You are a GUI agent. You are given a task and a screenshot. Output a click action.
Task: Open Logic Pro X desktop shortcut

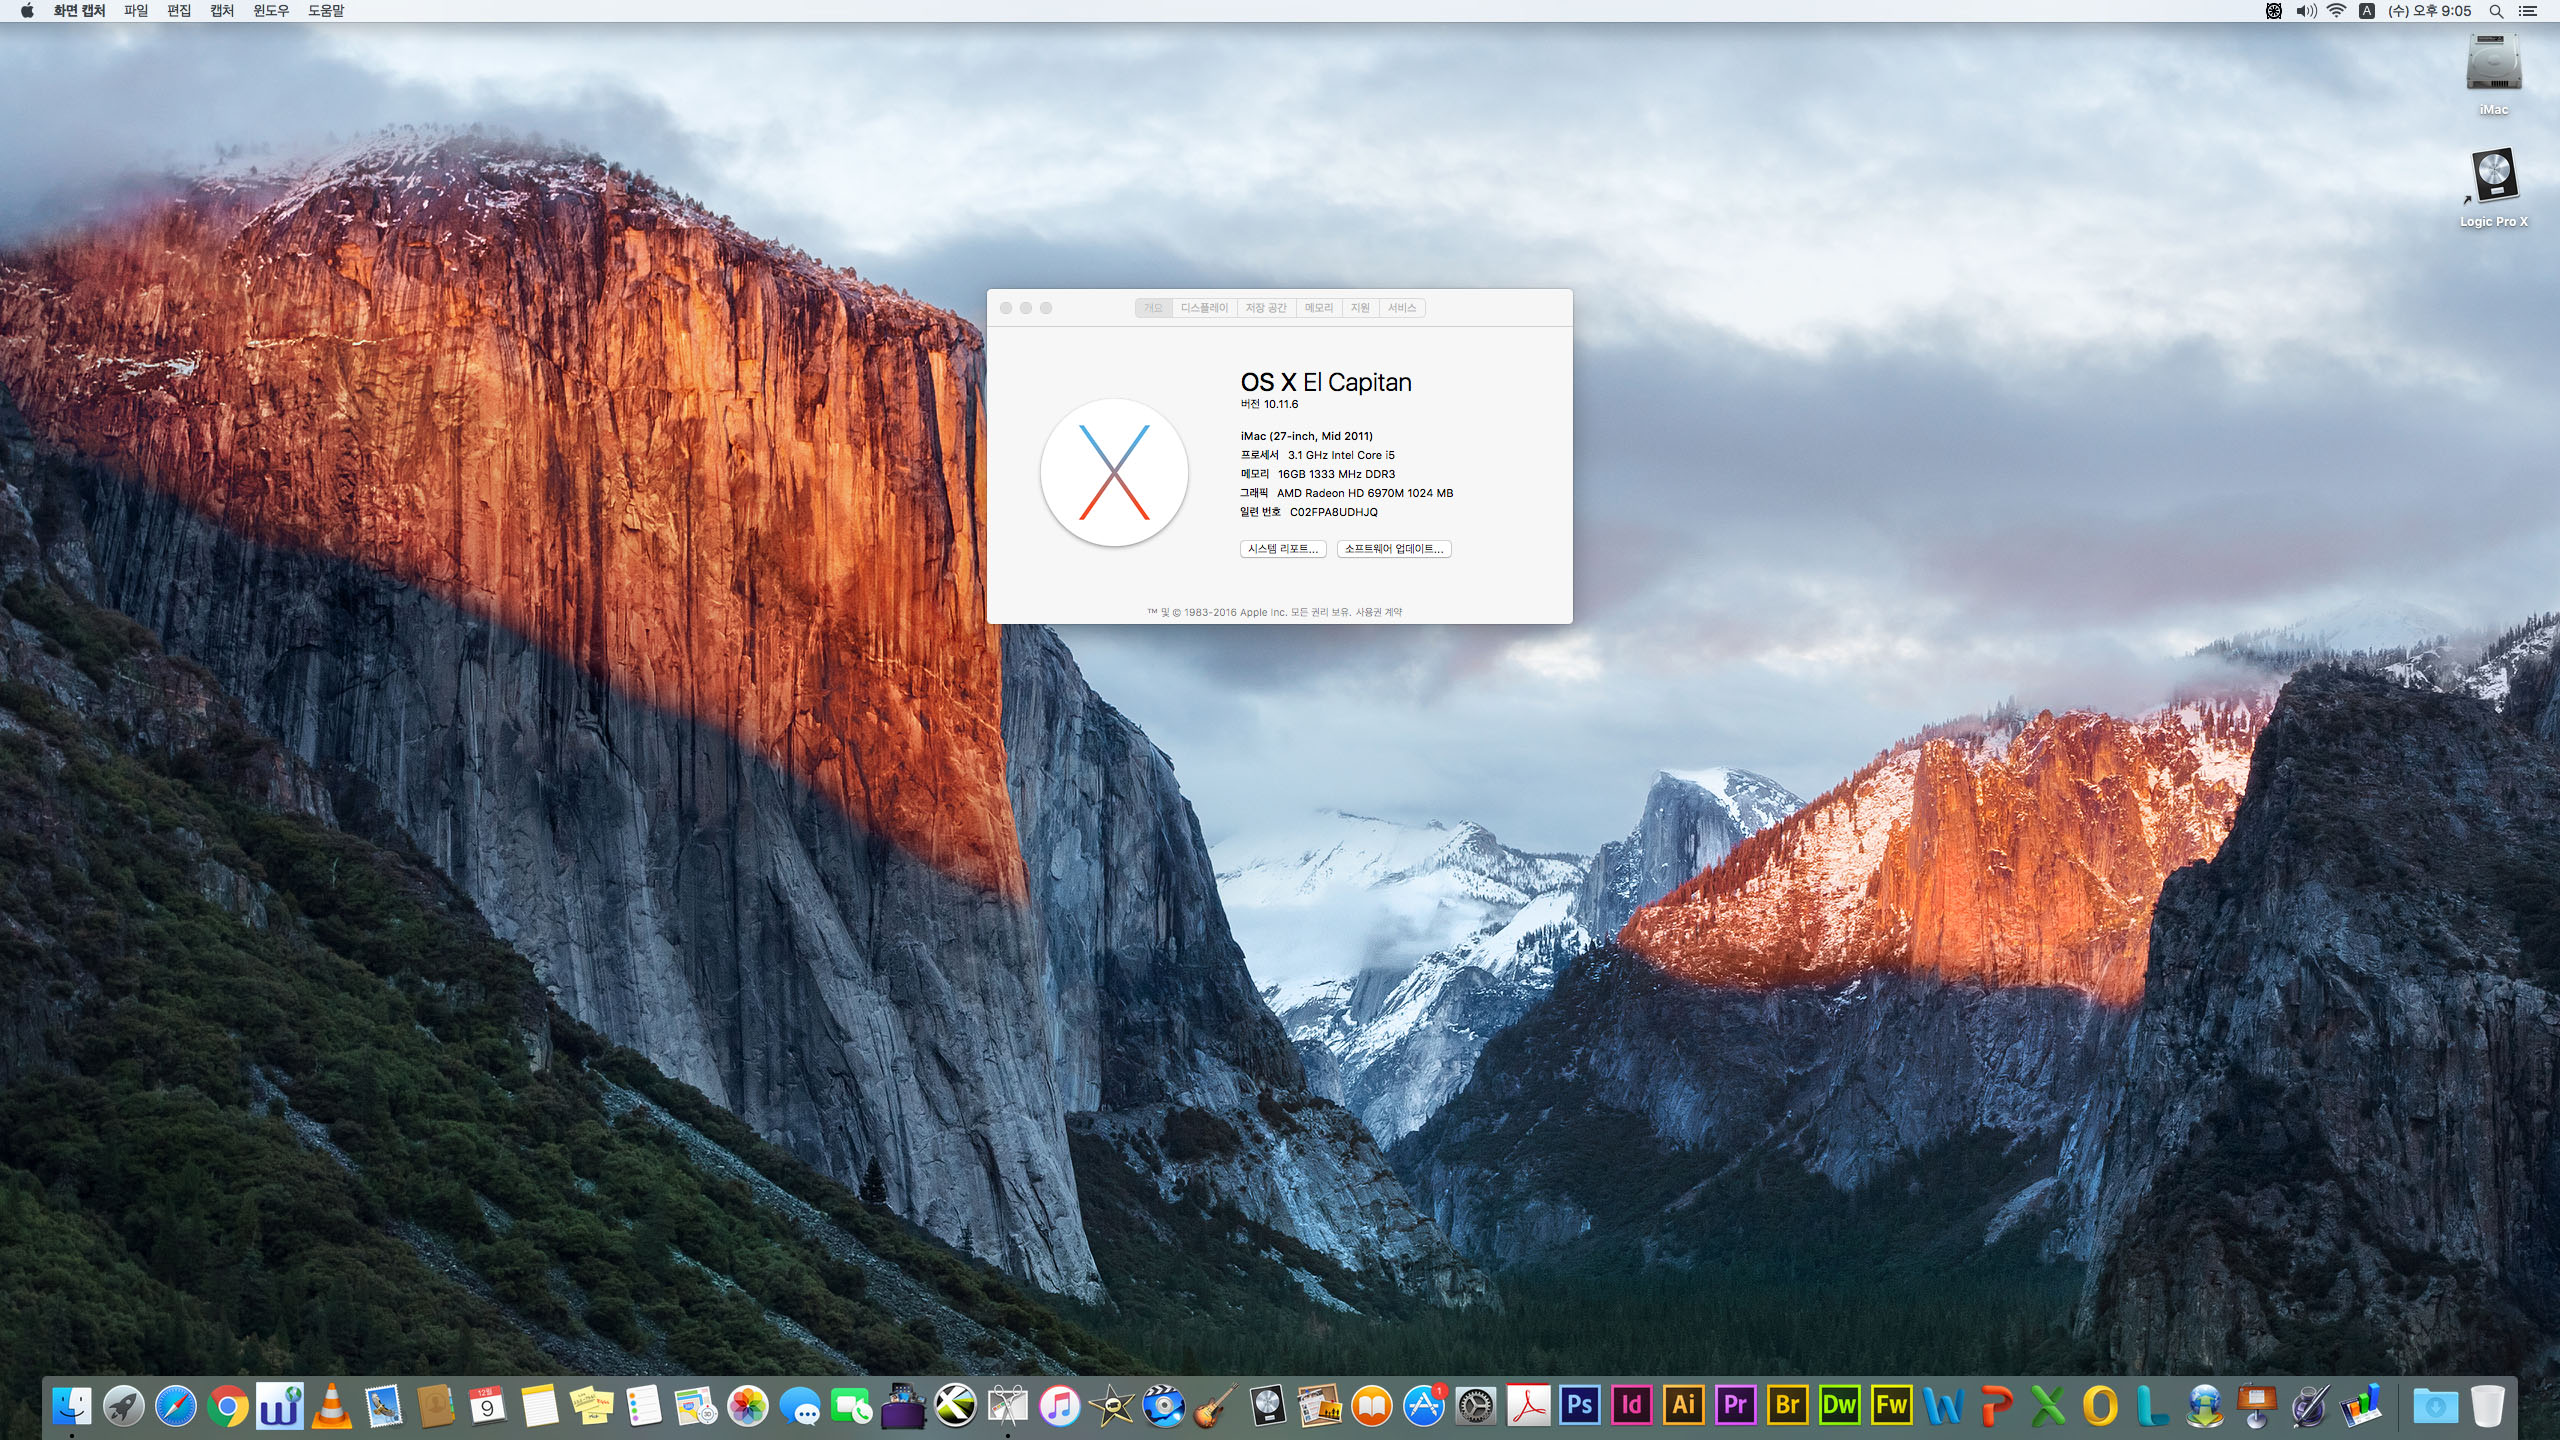(2493, 178)
